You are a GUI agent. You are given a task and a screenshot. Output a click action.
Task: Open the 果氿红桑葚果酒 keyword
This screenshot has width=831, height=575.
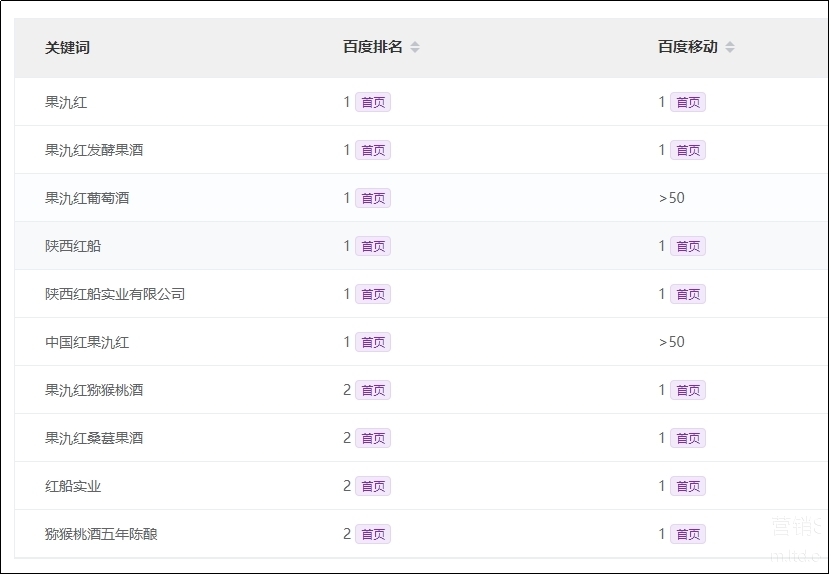94,438
